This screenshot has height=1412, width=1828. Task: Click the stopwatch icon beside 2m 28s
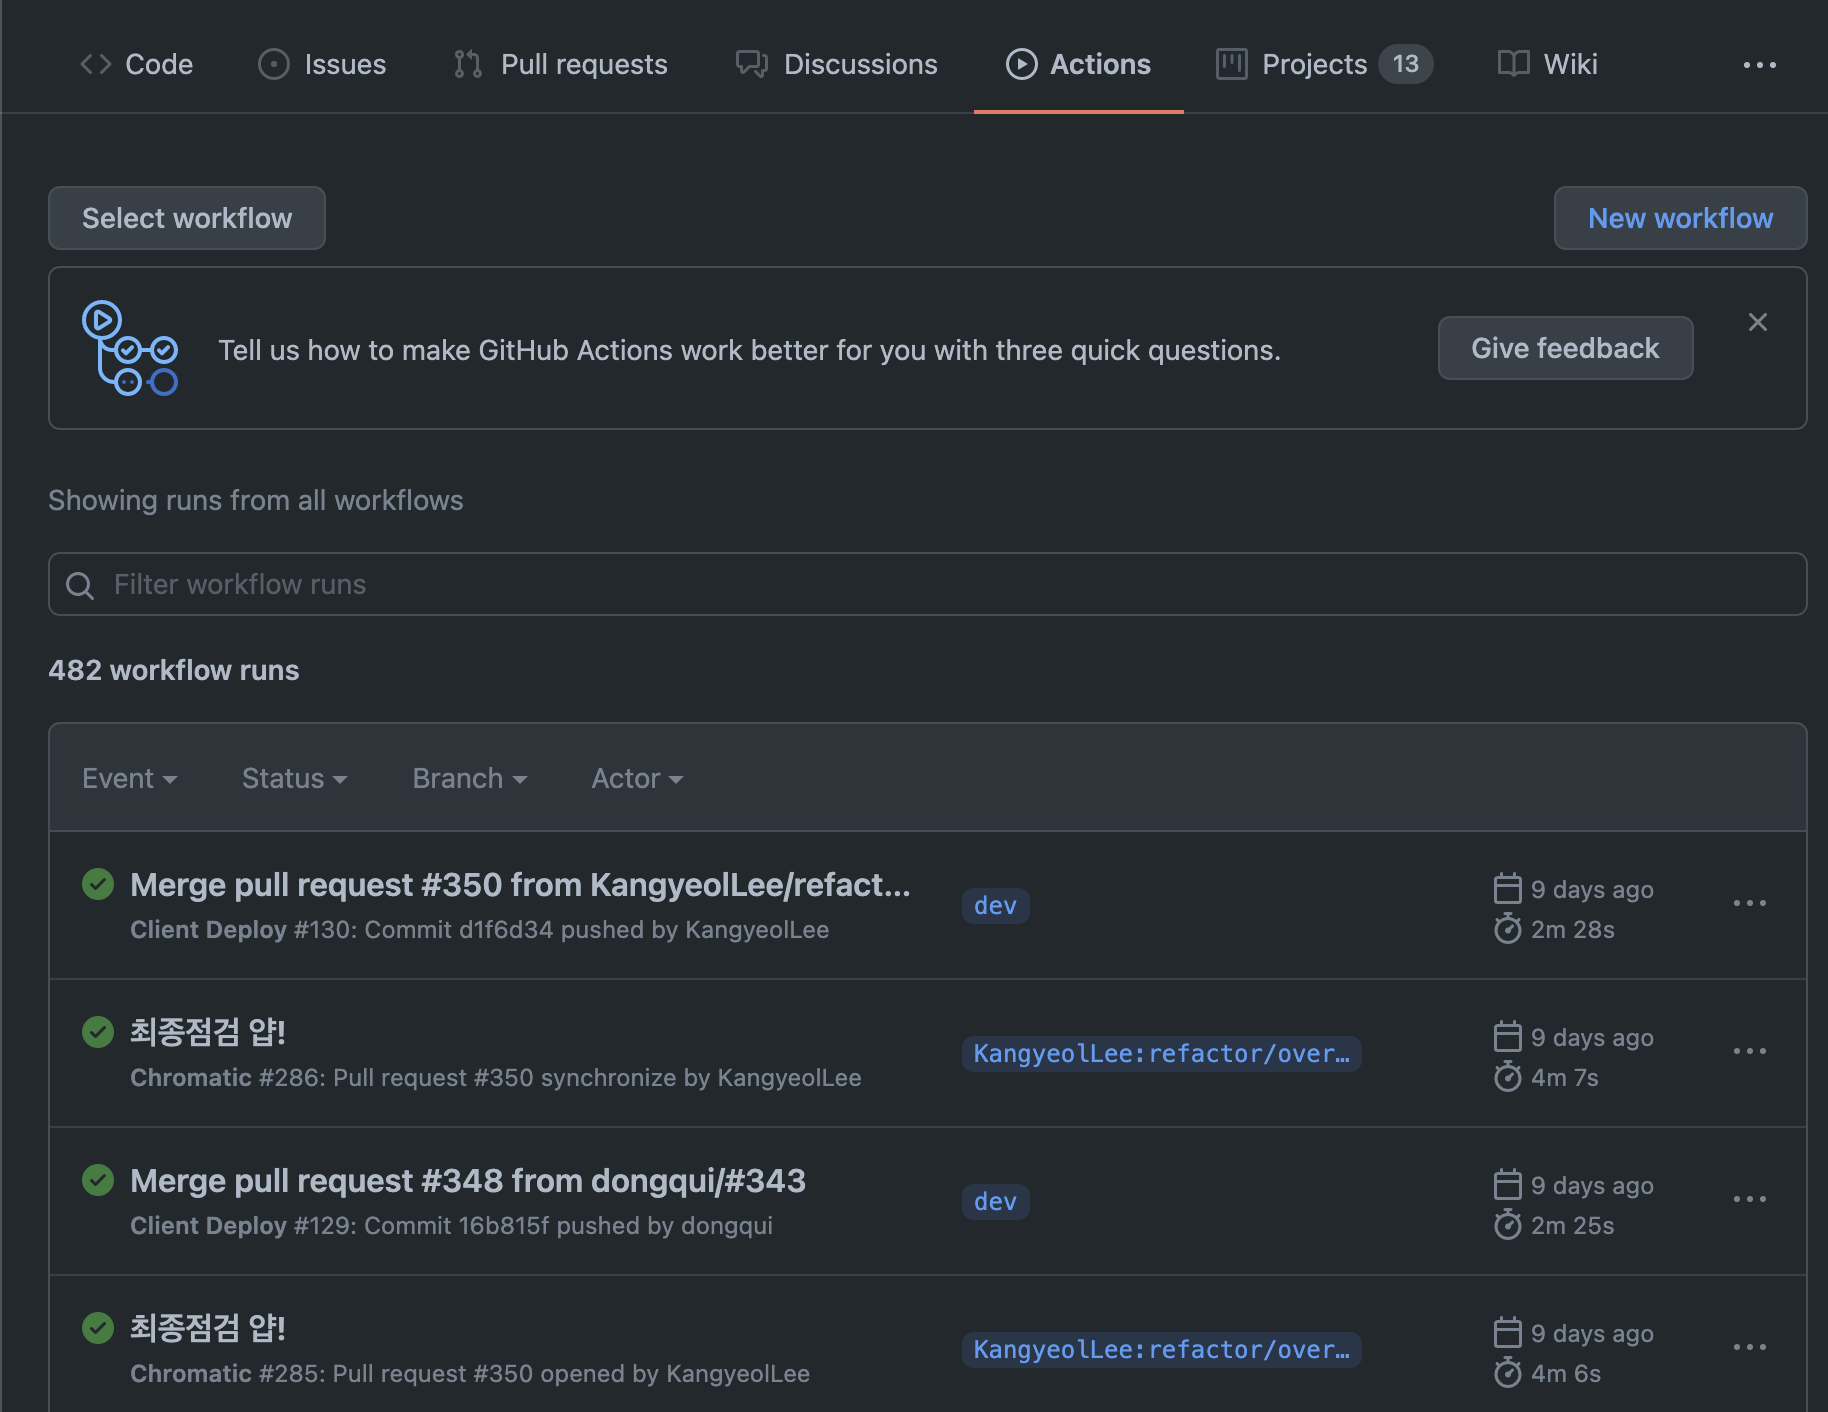coord(1508,929)
